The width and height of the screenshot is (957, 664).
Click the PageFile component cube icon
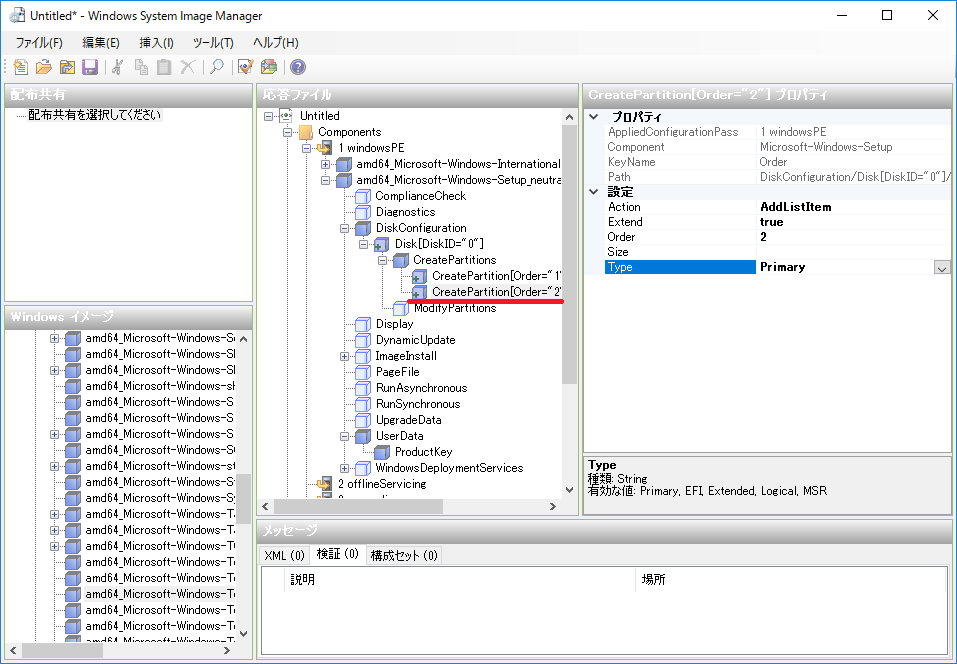coord(363,372)
